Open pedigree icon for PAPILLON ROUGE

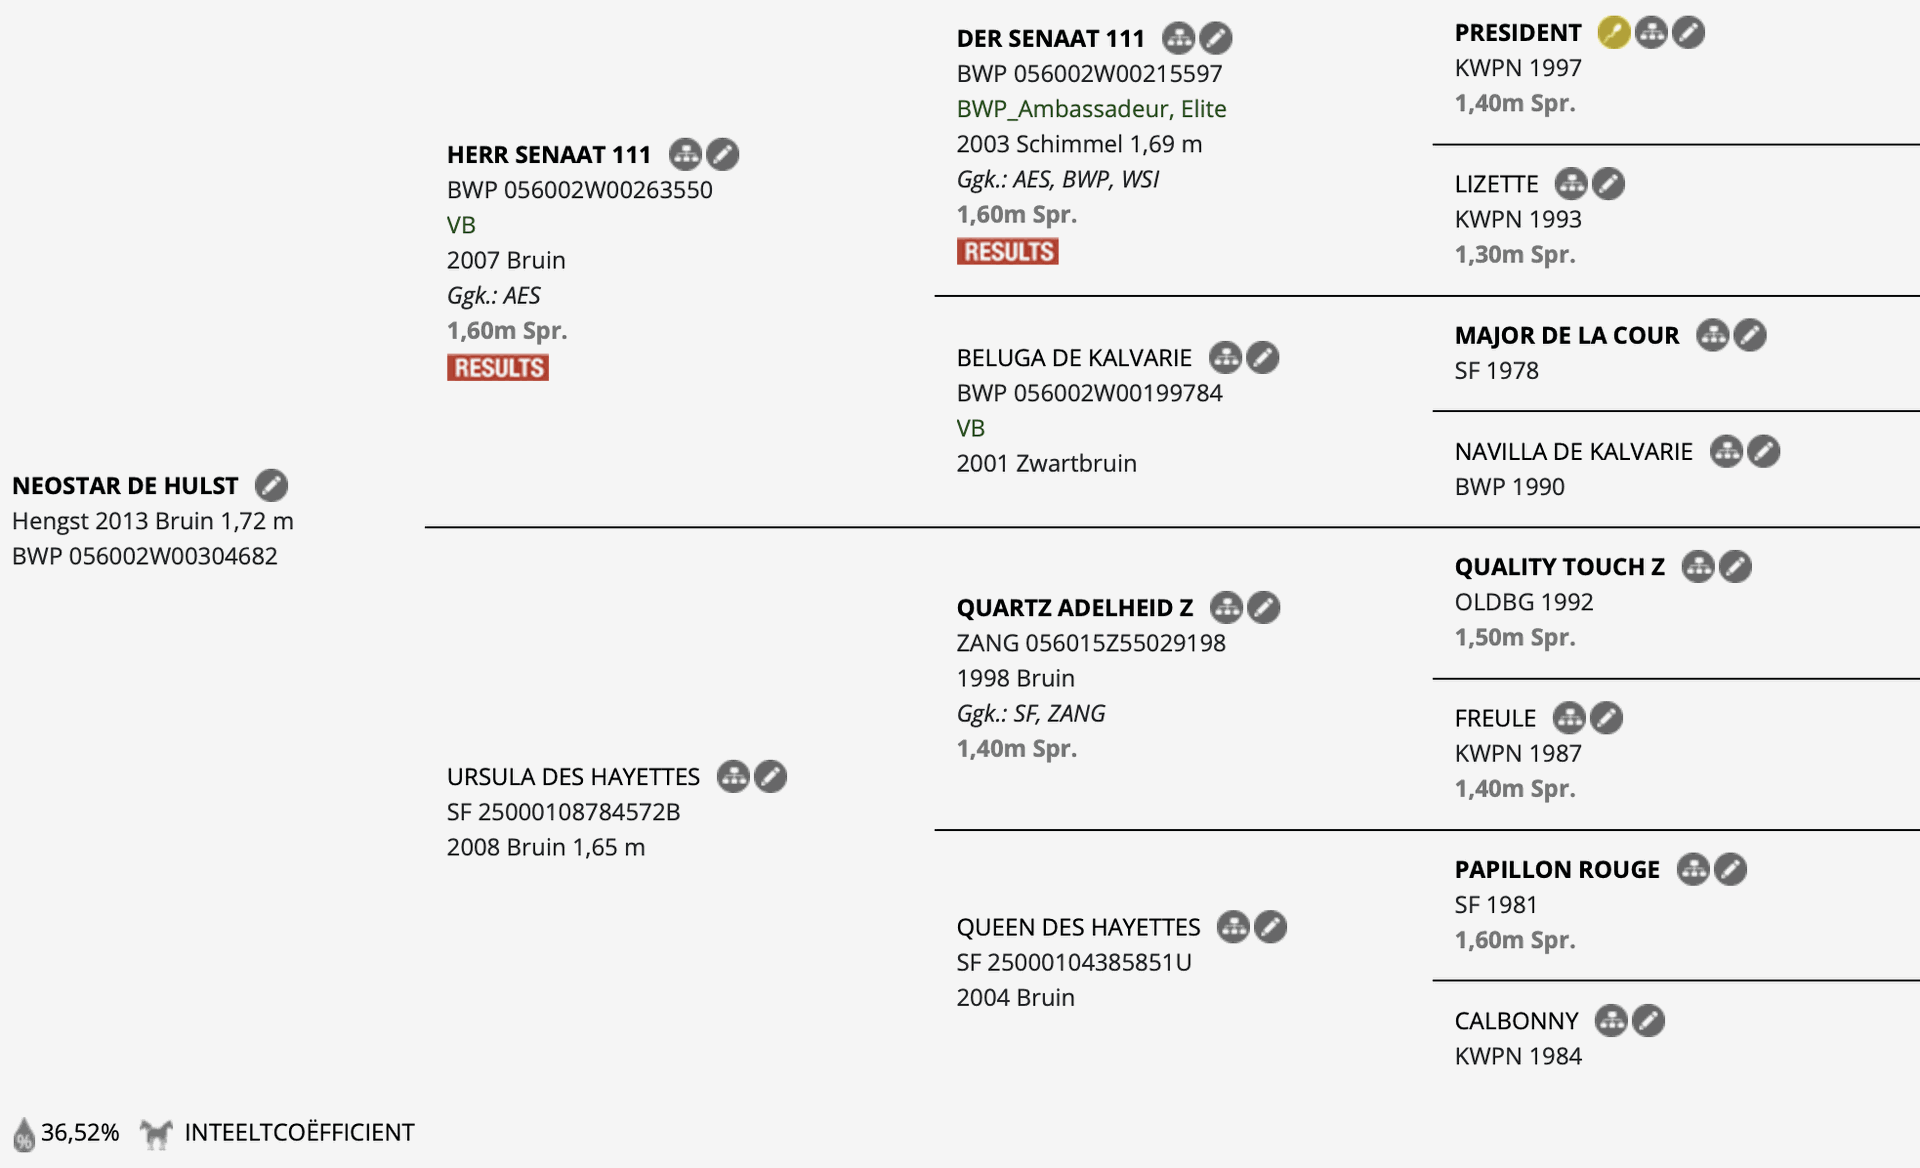pos(1693,870)
